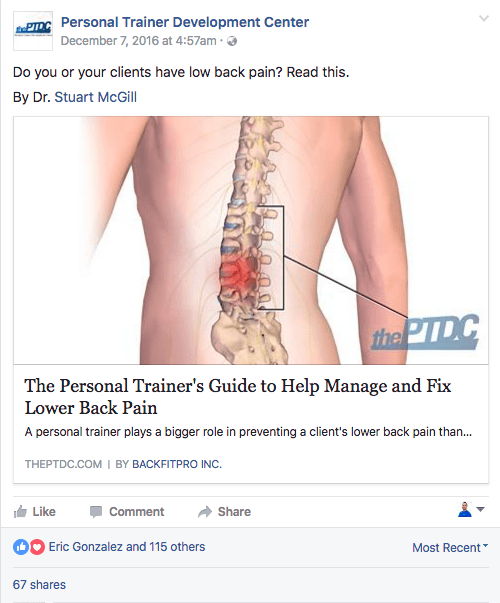Click the Share arrow icon
This screenshot has width=500, height=603.
coord(205,512)
